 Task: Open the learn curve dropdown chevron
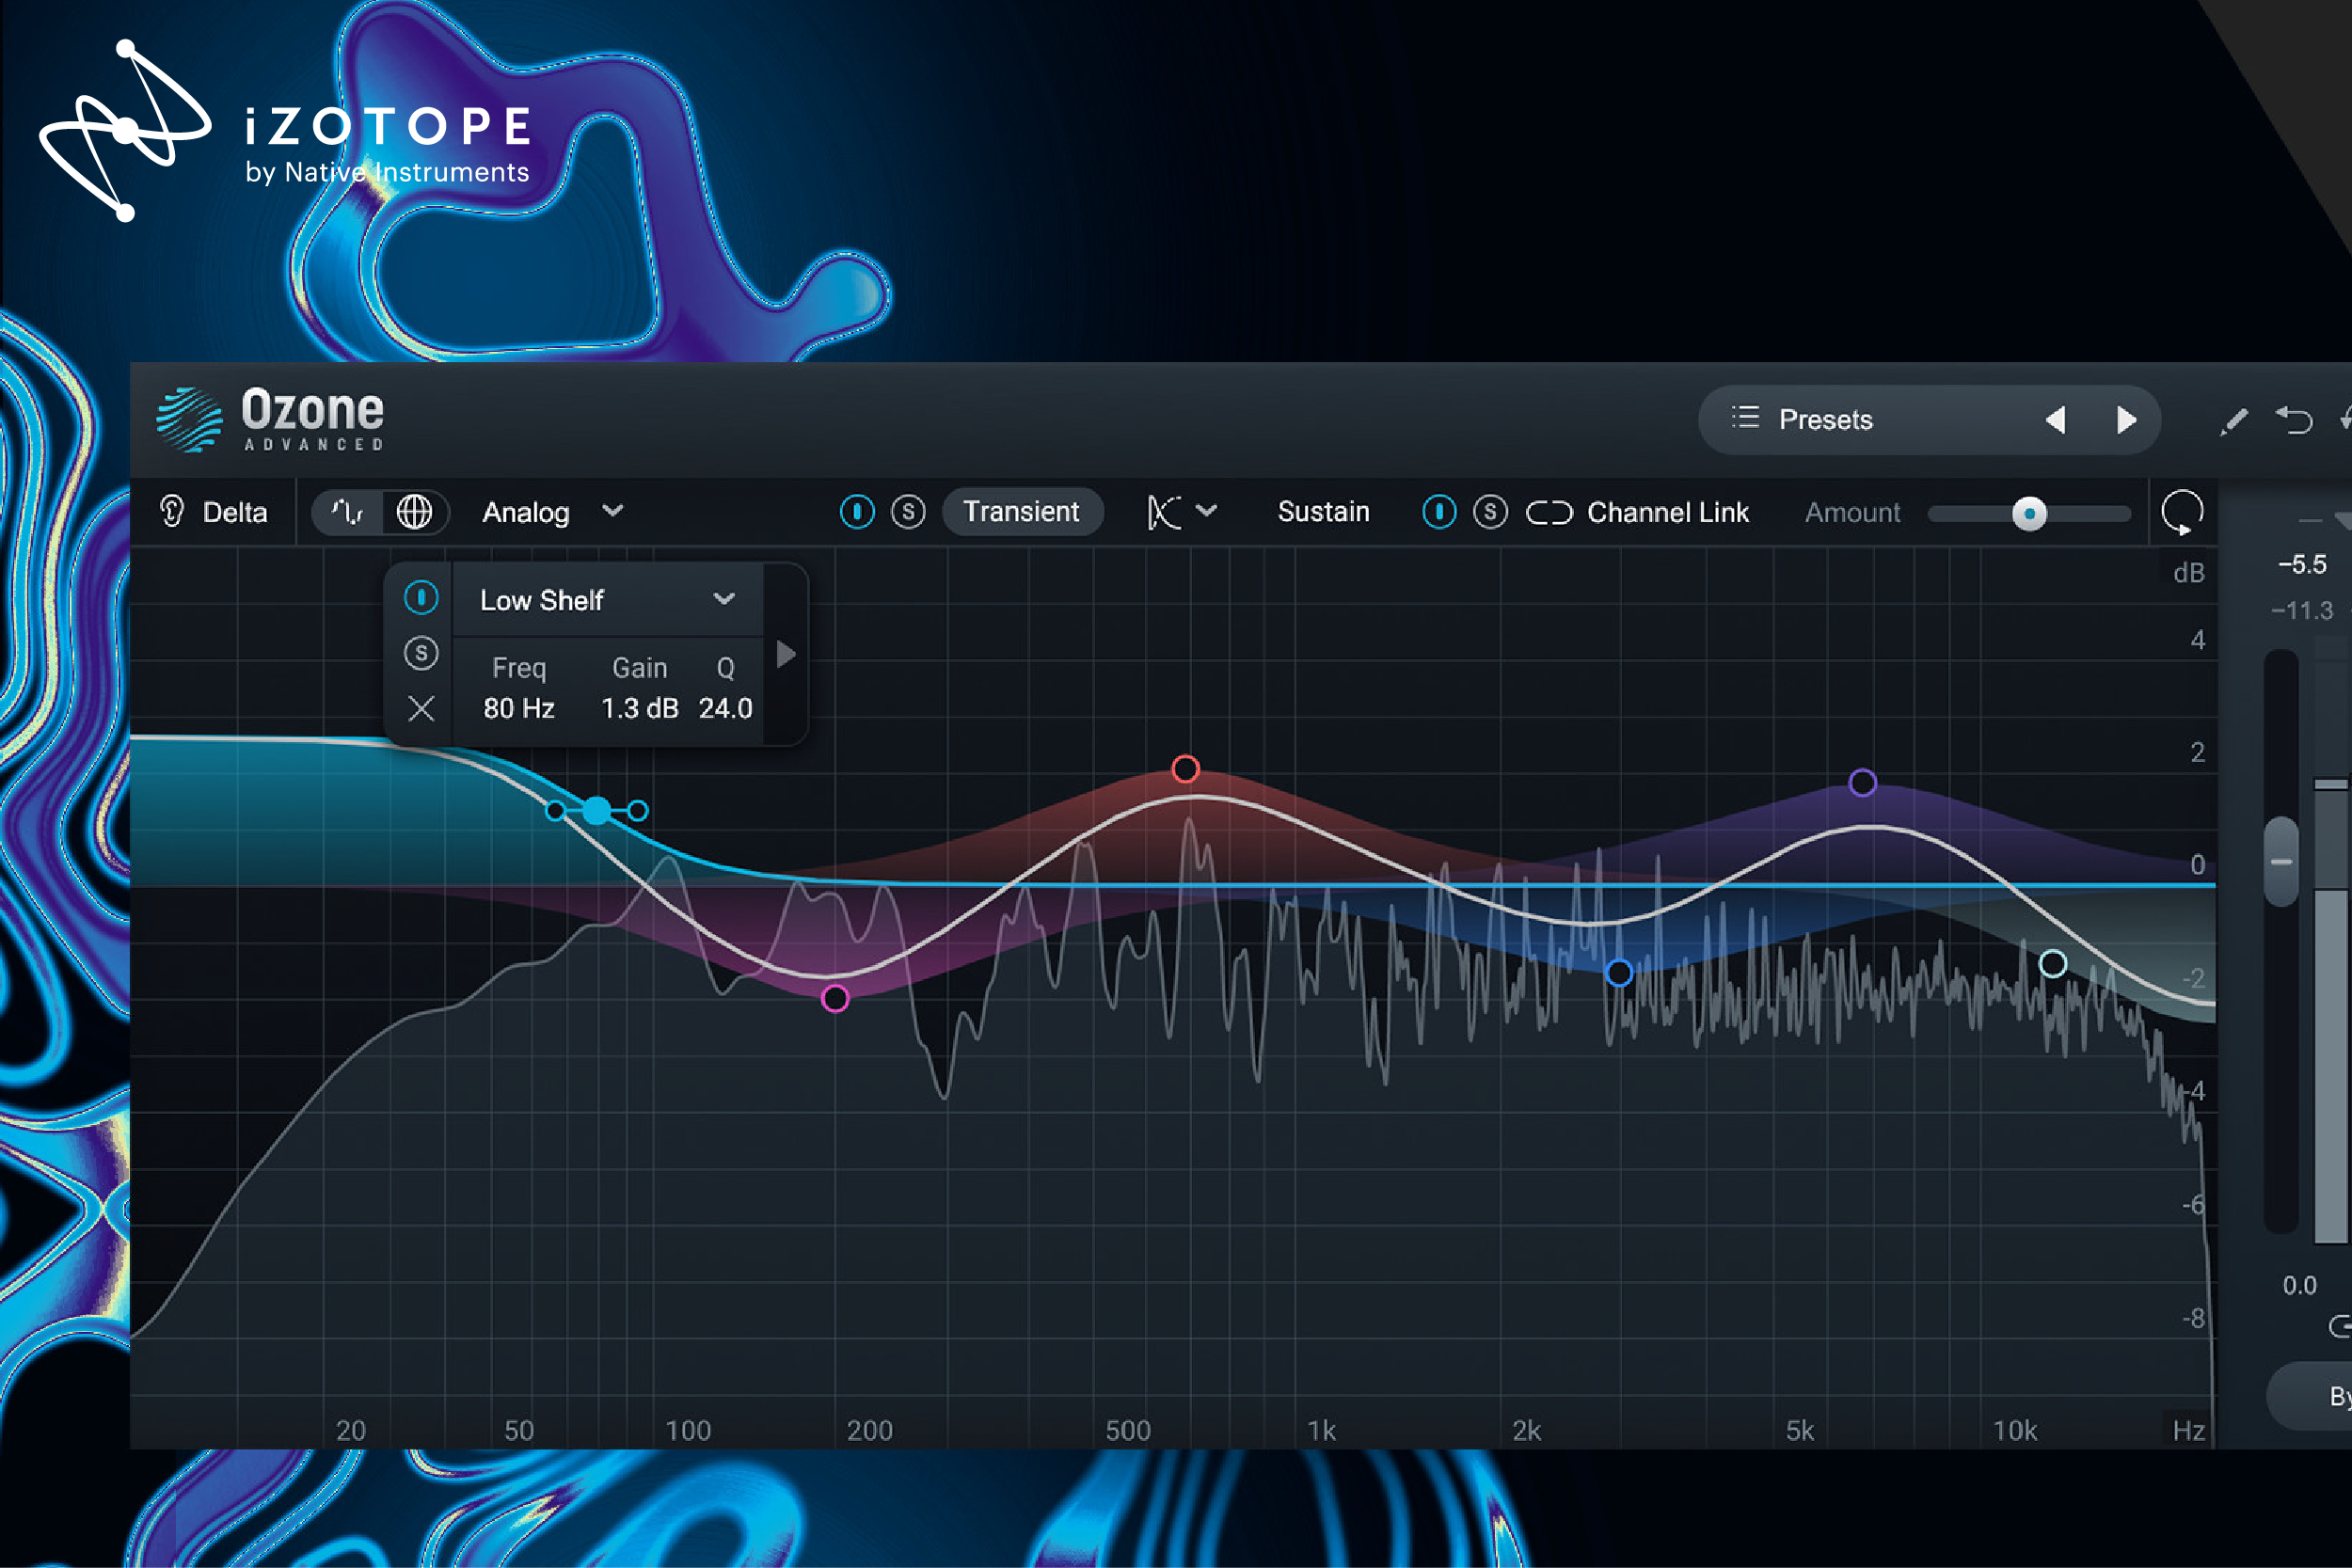pos(1207,511)
